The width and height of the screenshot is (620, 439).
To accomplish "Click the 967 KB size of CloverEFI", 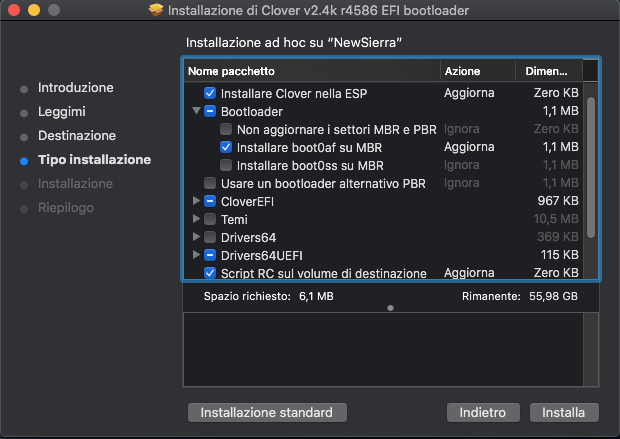I will click(x=558, y=201).
